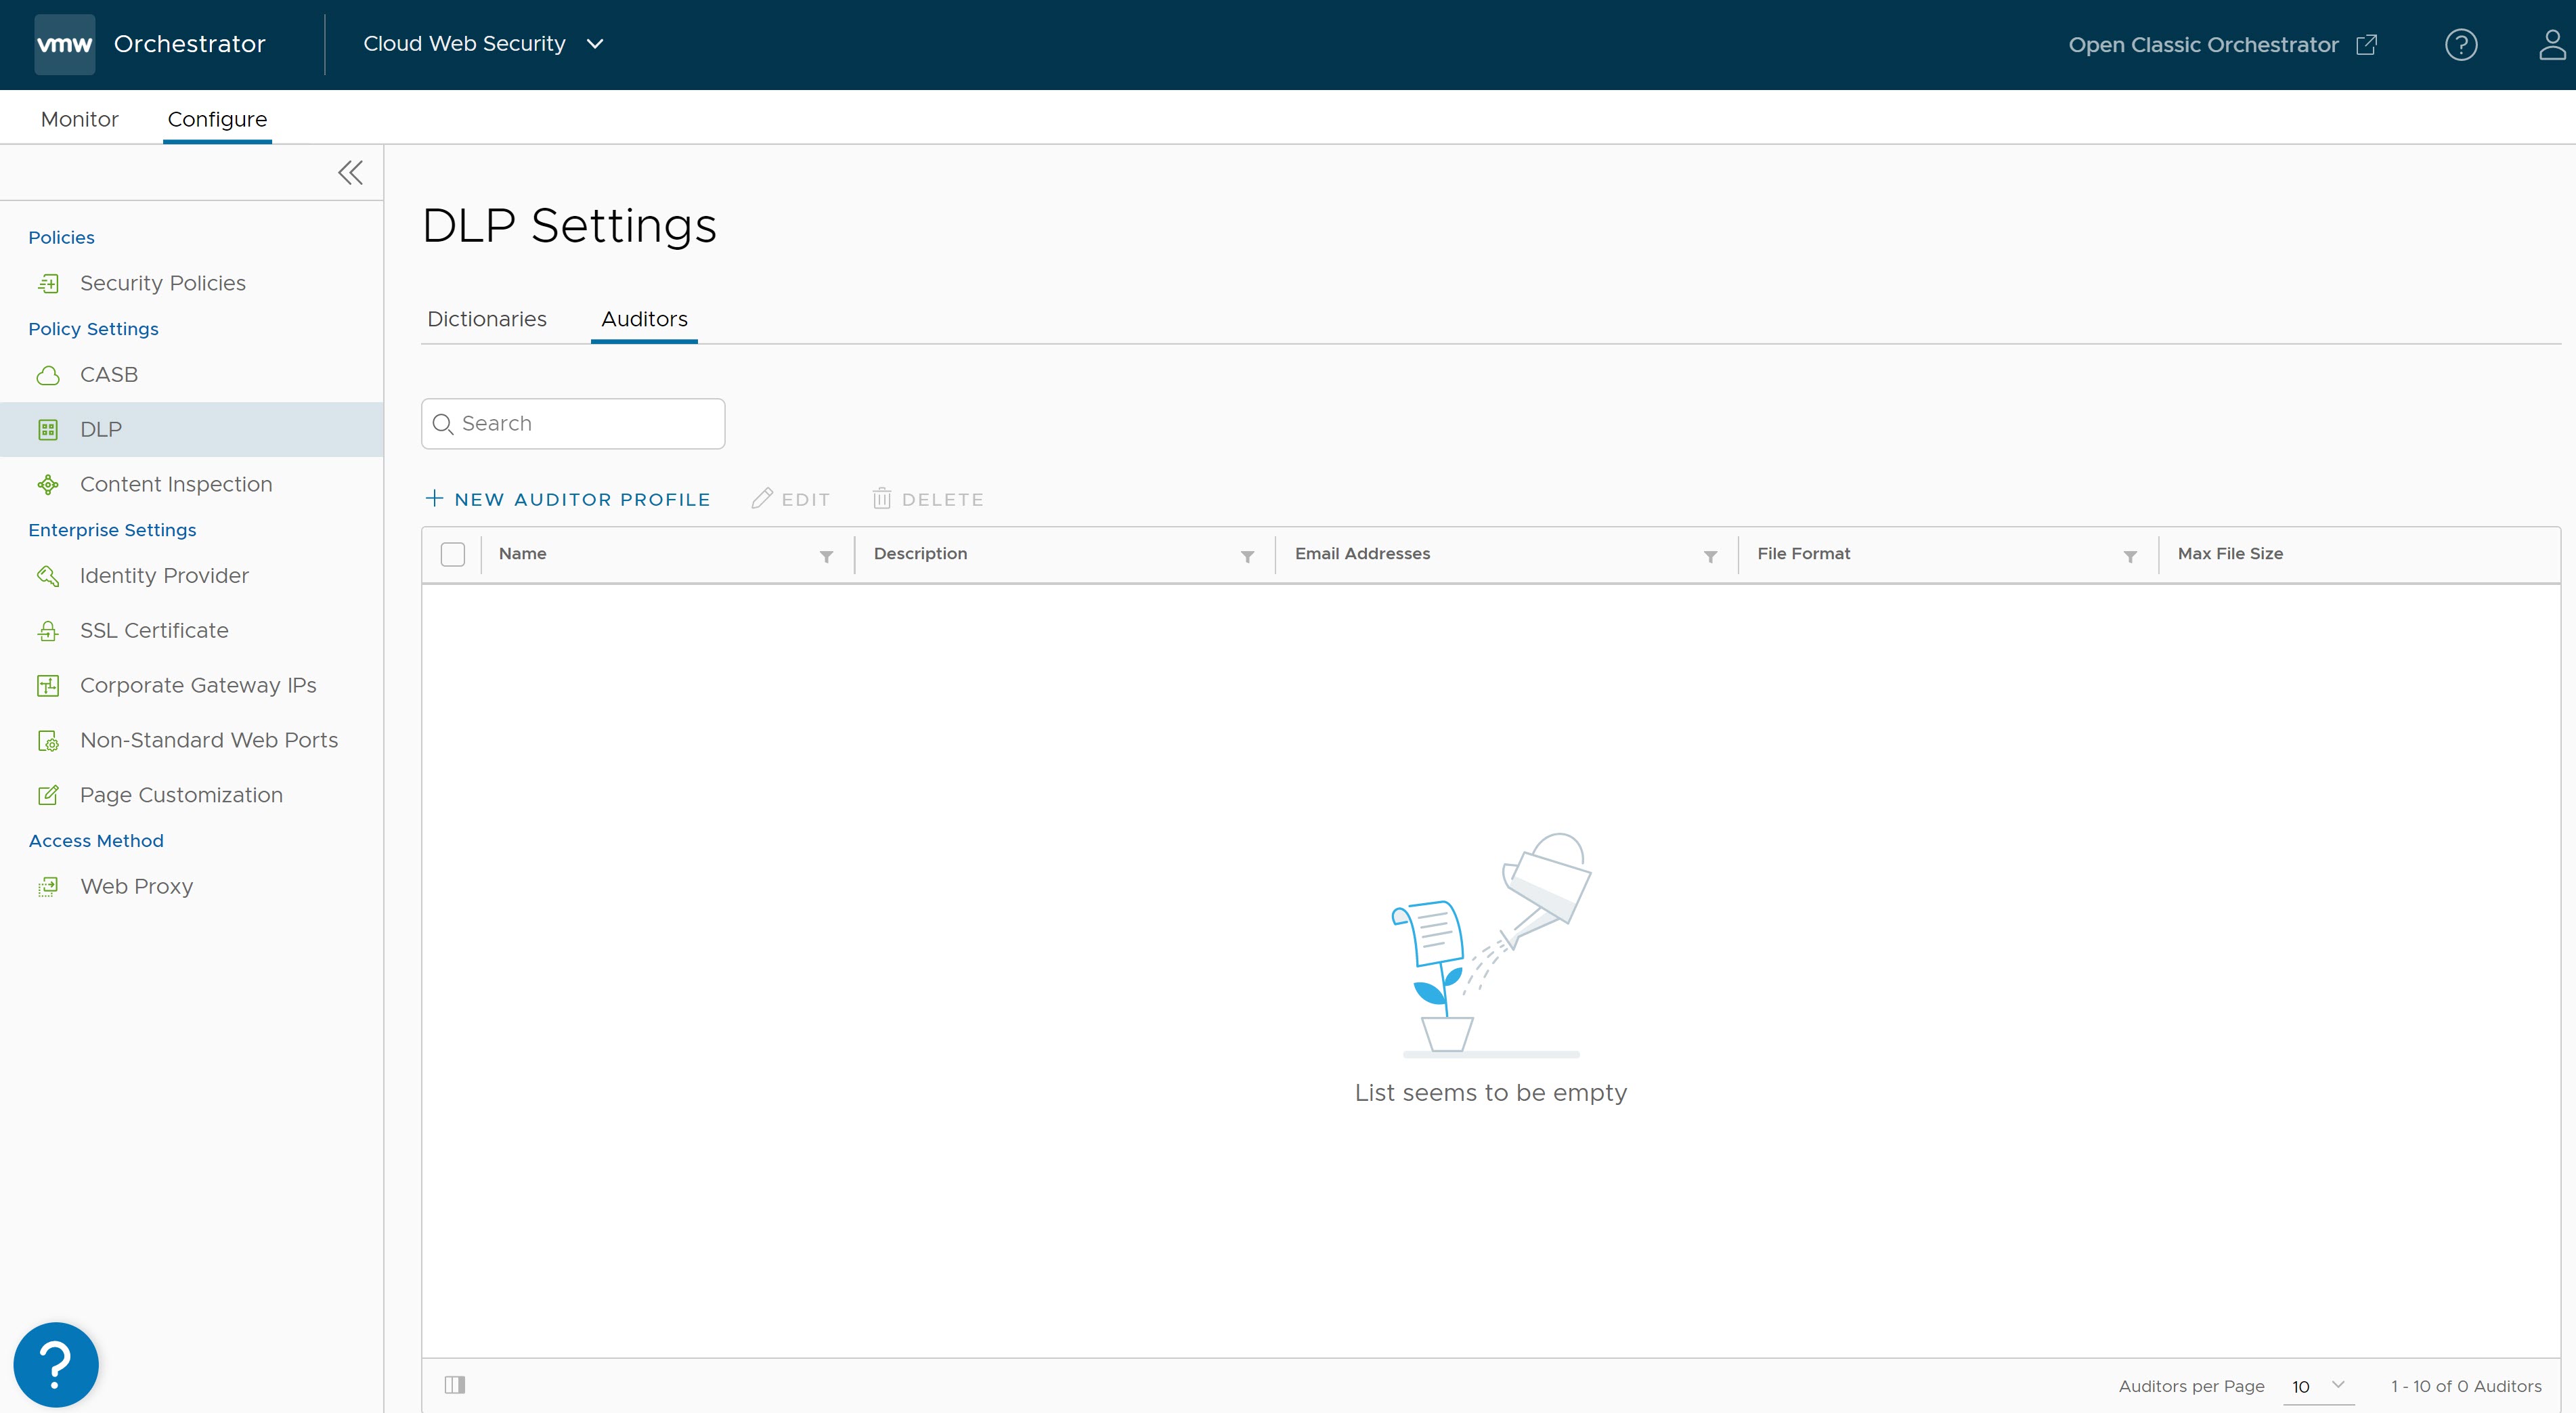Click the DLP sidebar icon

pos(47,428)
